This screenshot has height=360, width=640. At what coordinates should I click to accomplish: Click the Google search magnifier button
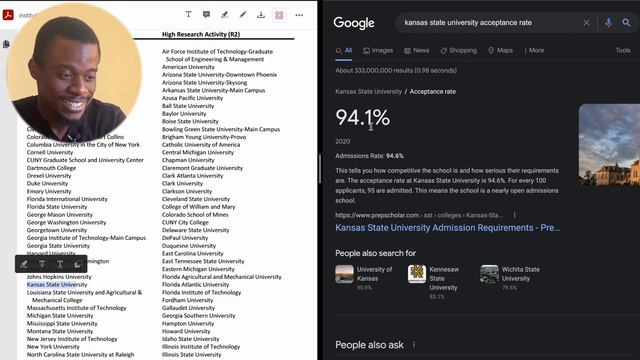626,23
